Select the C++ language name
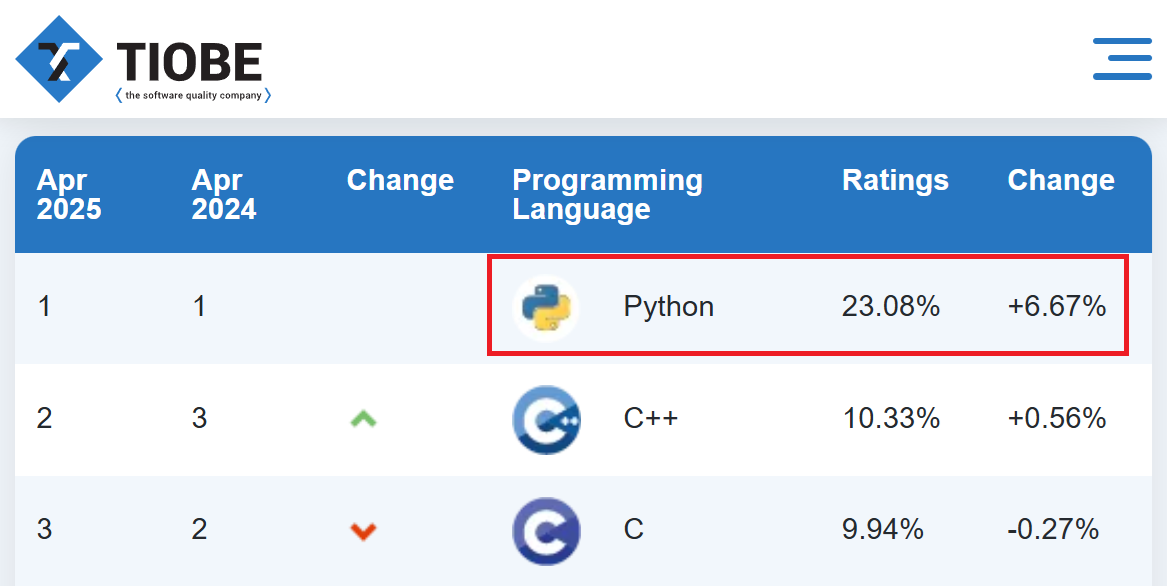1167x586 pixels. pos(650,418)
